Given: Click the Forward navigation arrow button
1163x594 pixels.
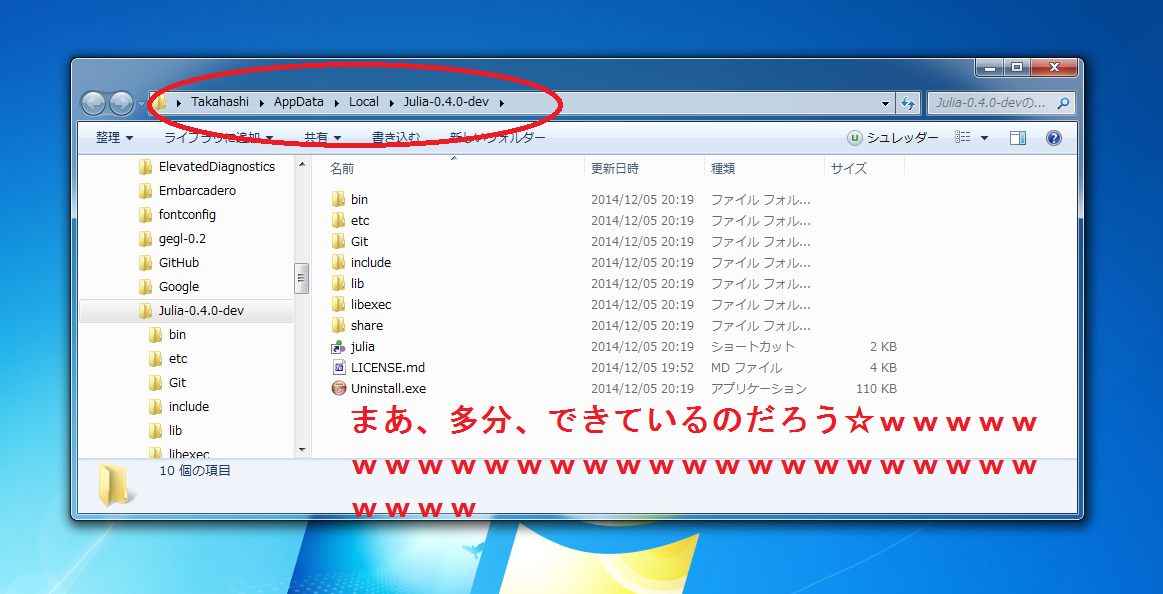Looking at the screenshot, I should (x=121, y=103).
